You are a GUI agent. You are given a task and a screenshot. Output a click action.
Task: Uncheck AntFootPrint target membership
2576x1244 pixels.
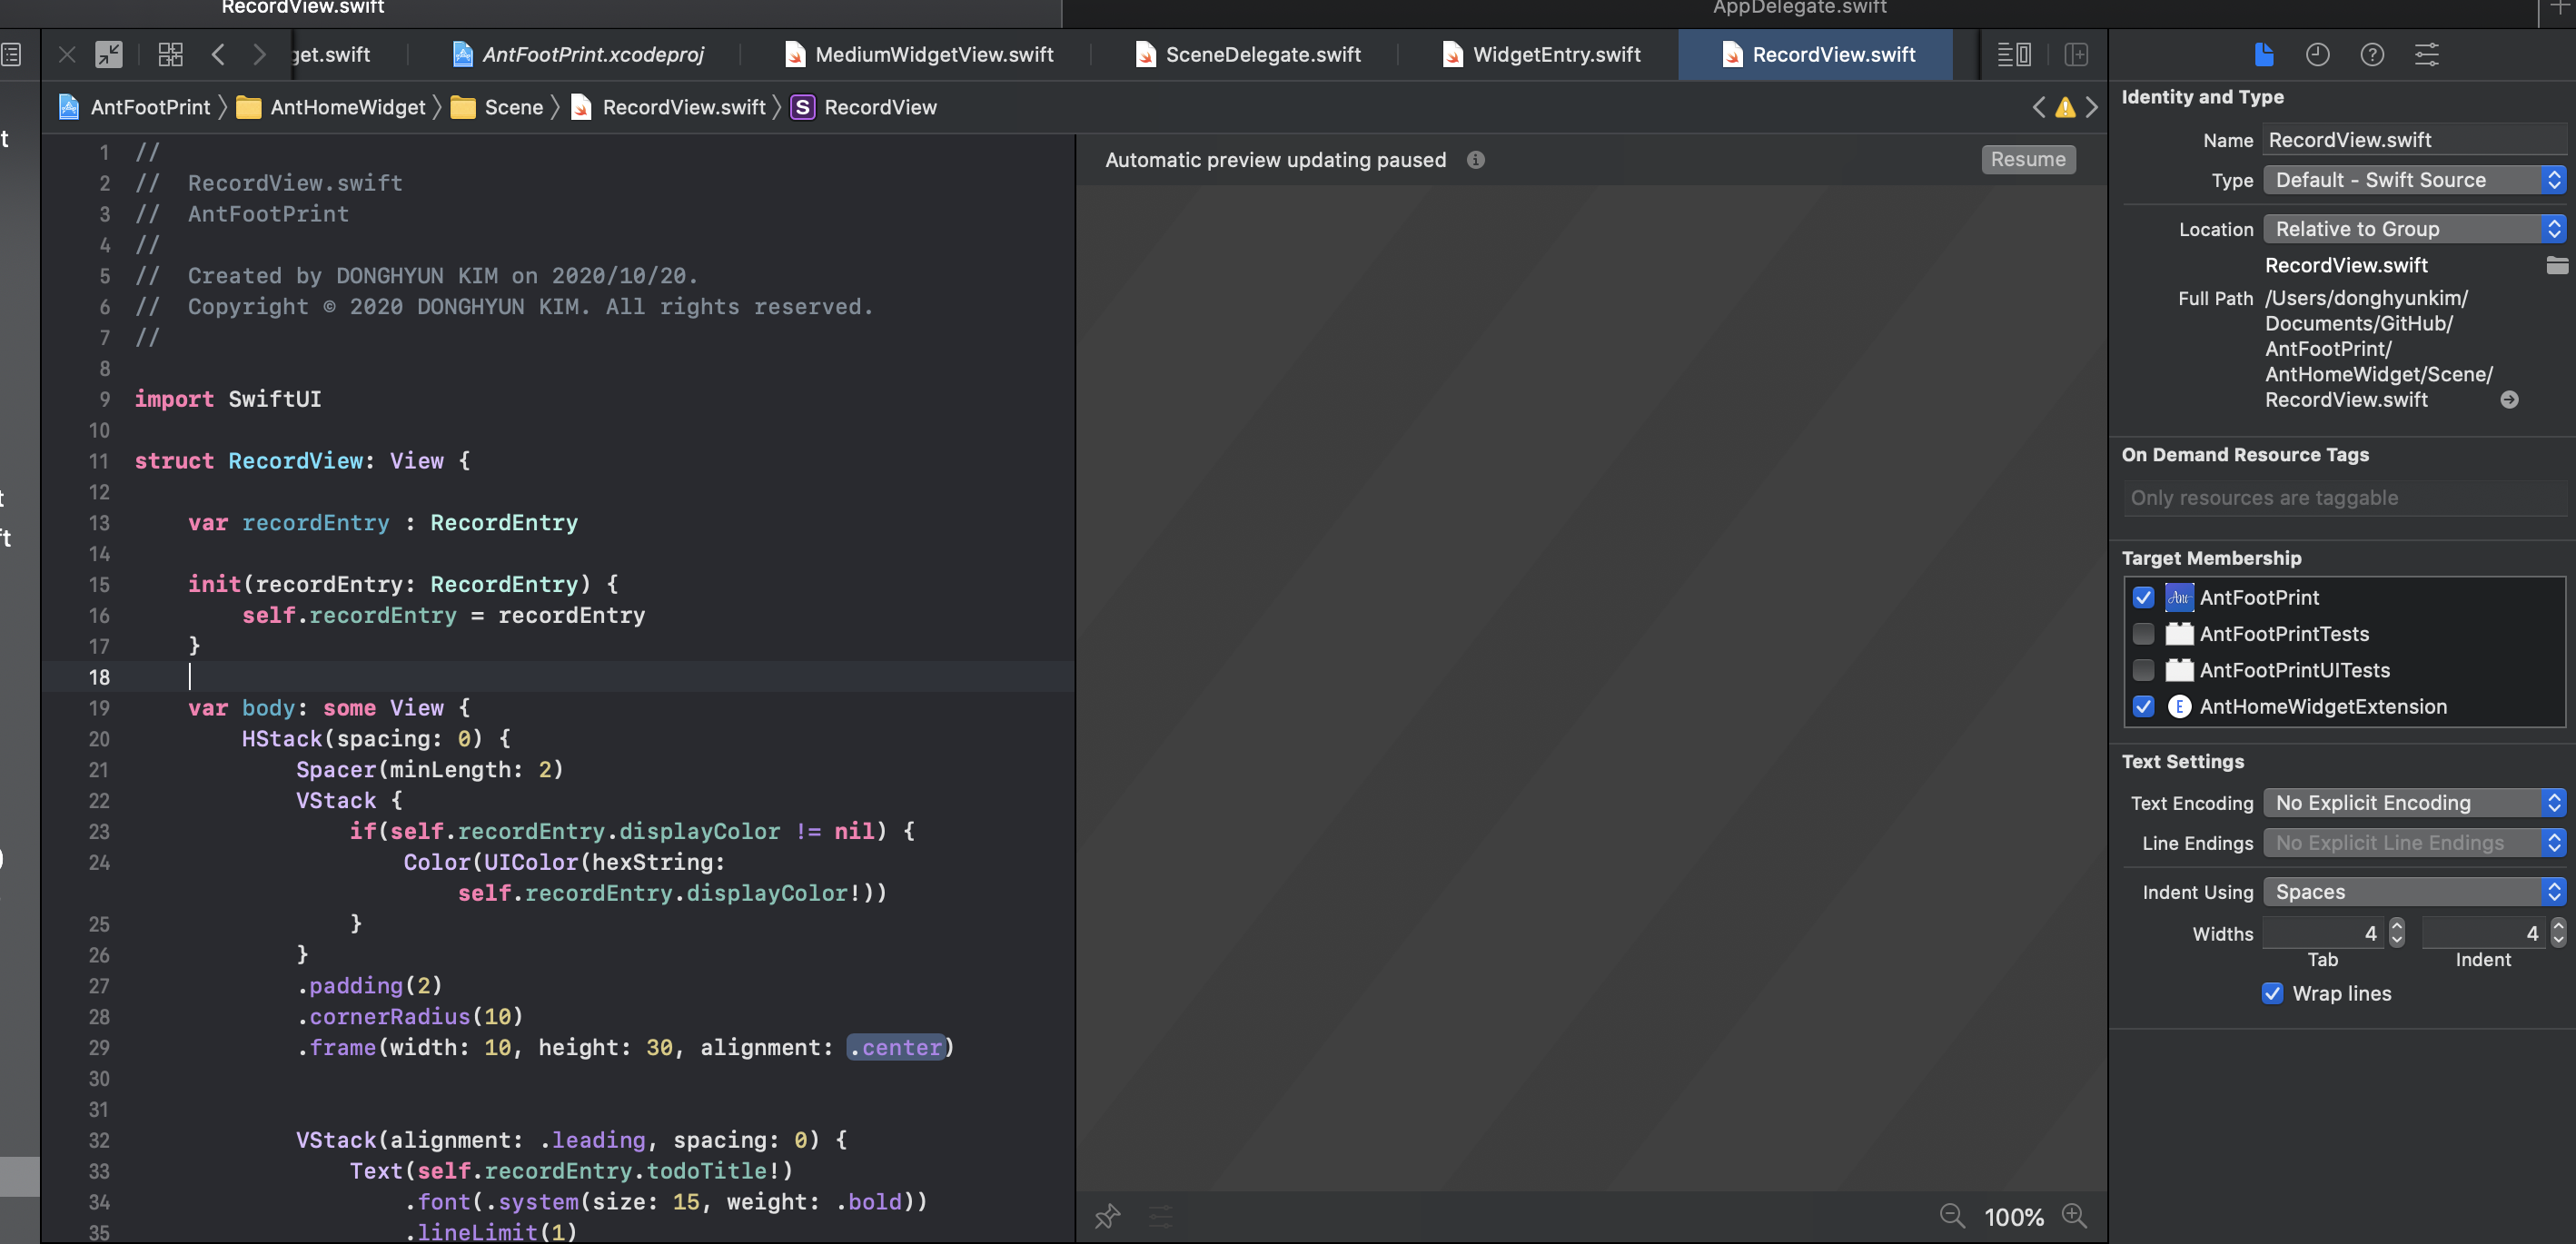2142,597
